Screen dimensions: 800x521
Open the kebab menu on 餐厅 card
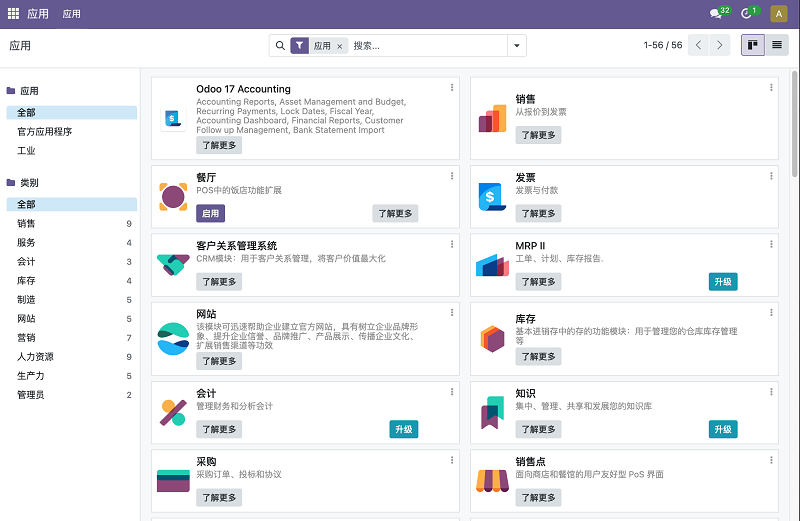452,176
